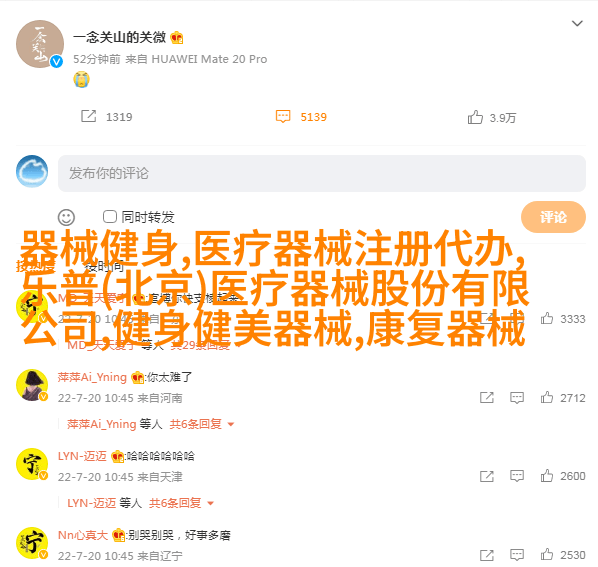Focus the 发布你的评论 comment input field
The width and height of the screenshot is (598, 567).
pyautogui.click(x=322, y=173)
